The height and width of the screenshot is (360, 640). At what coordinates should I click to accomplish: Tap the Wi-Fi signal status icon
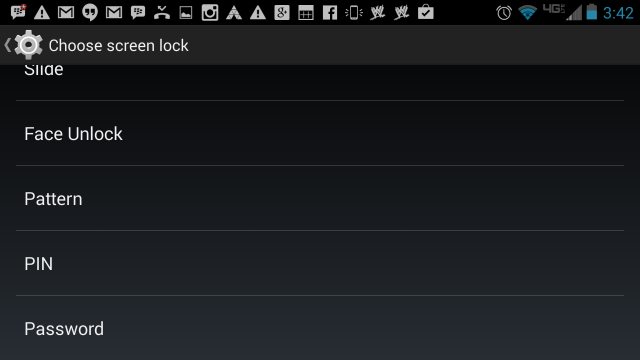pos(527,13)
